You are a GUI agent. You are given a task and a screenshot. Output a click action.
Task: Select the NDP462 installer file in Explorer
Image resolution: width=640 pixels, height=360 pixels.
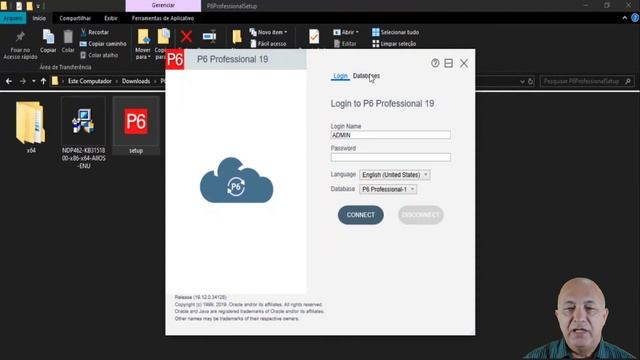point(83,133)
